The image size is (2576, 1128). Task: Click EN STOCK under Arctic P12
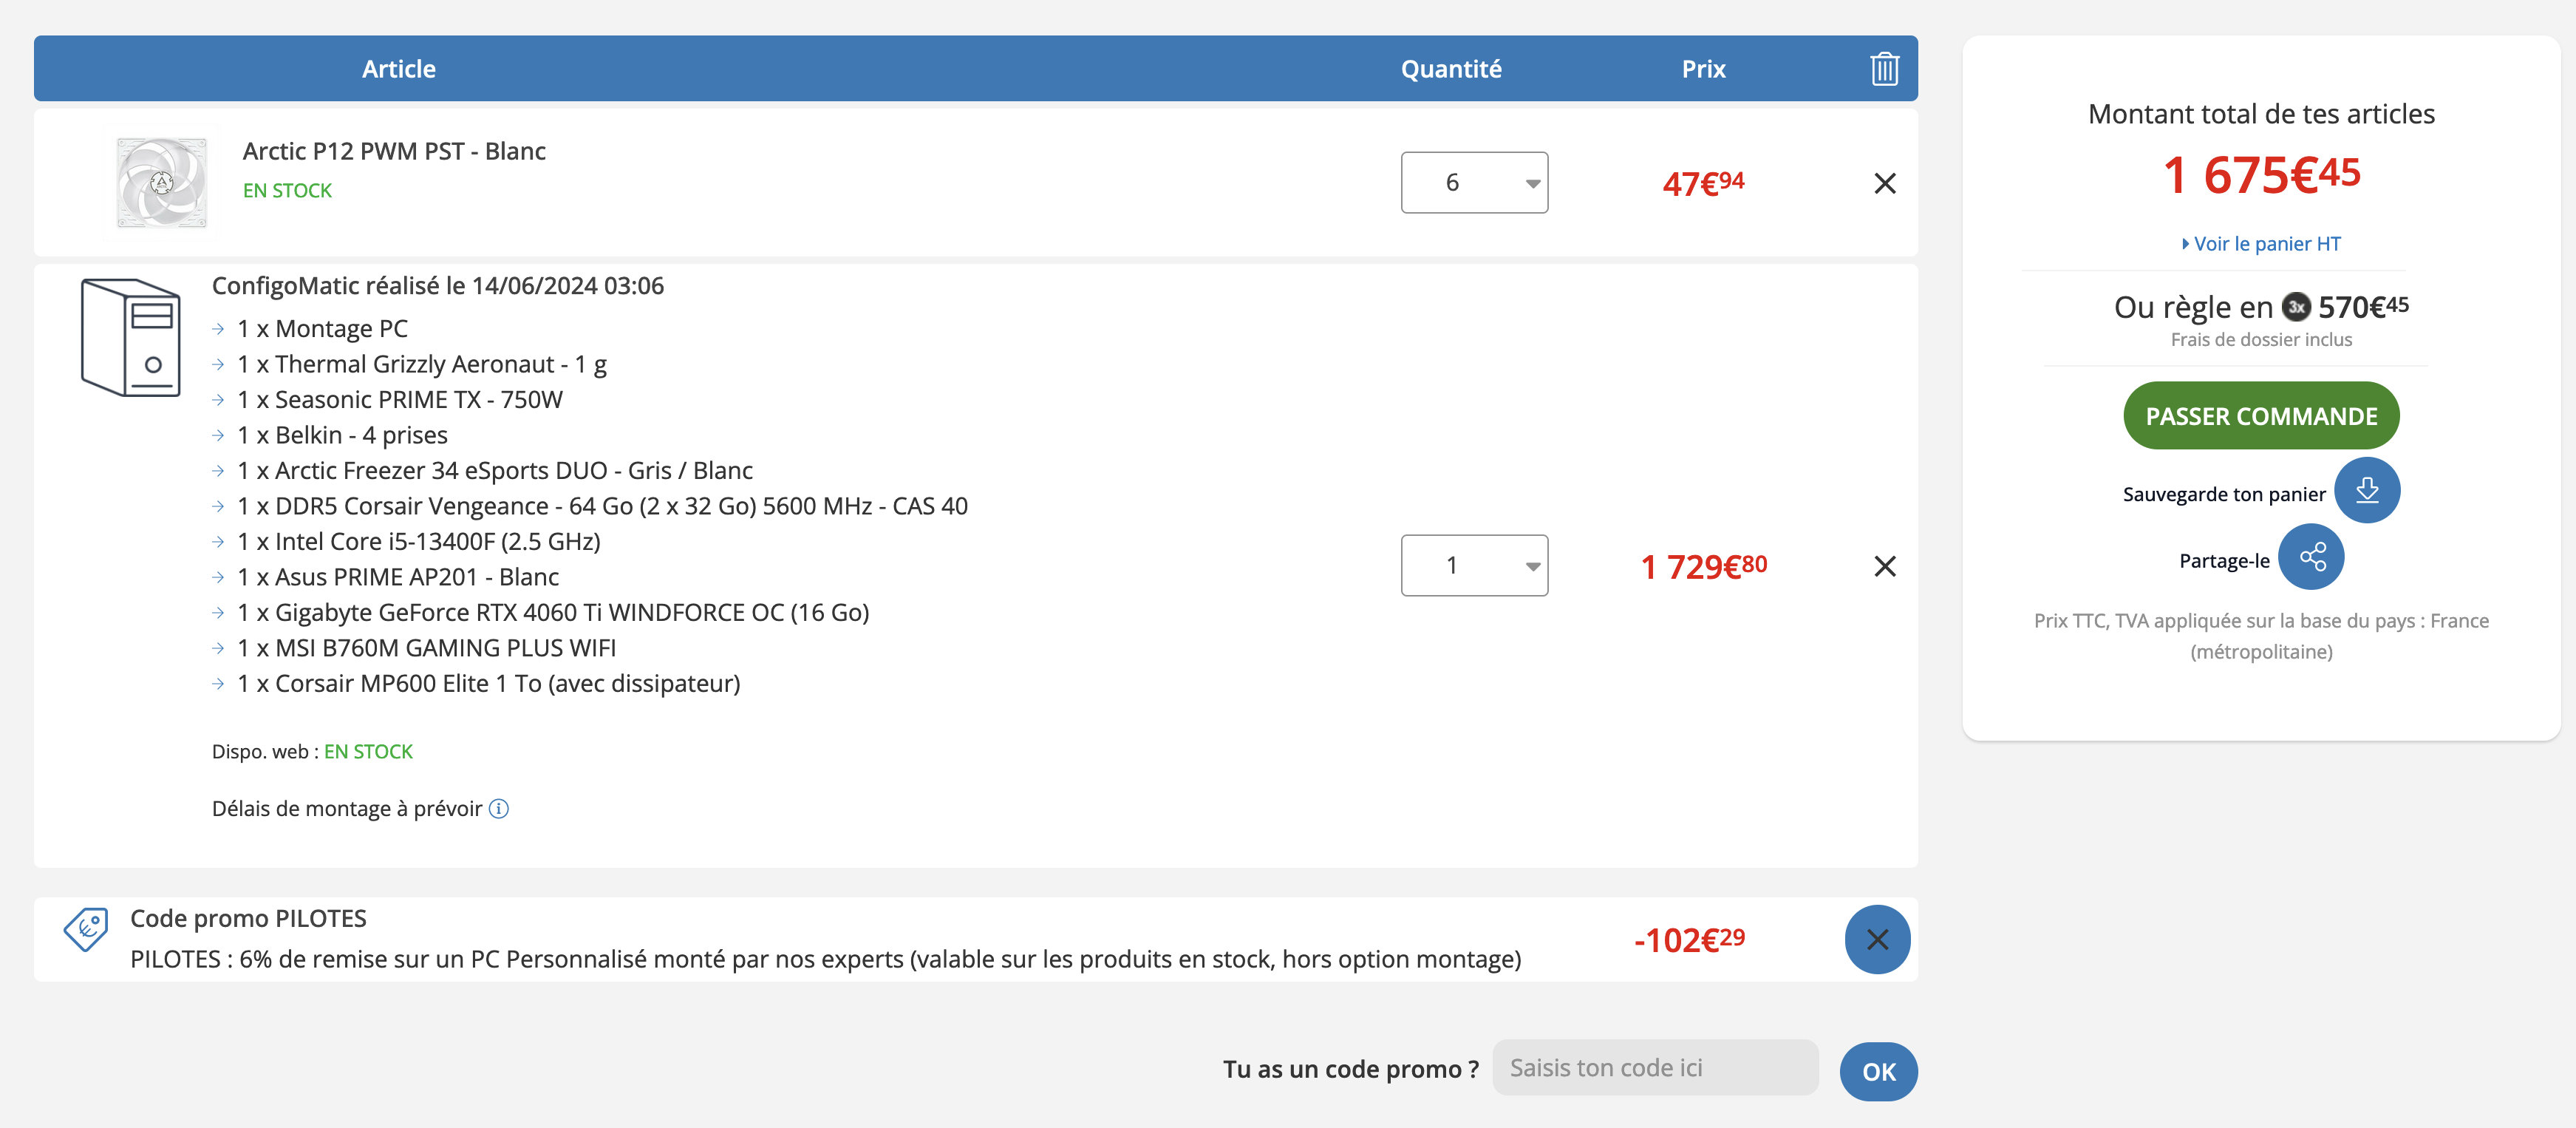tap(287, 190)
